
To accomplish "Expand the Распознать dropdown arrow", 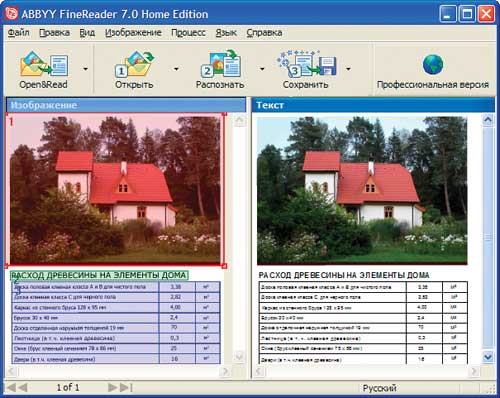I will point(262,69).
